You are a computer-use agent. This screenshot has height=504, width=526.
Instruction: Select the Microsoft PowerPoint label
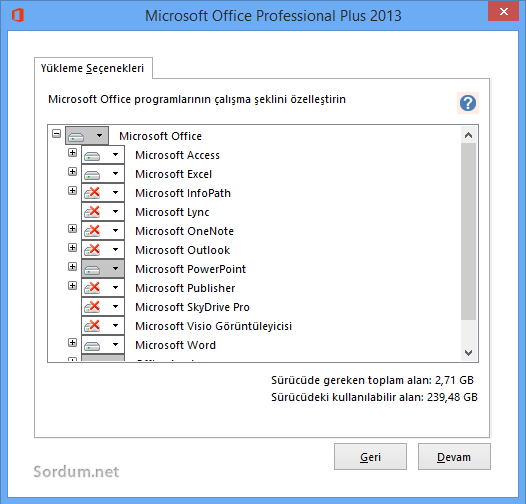pos(191,269)
